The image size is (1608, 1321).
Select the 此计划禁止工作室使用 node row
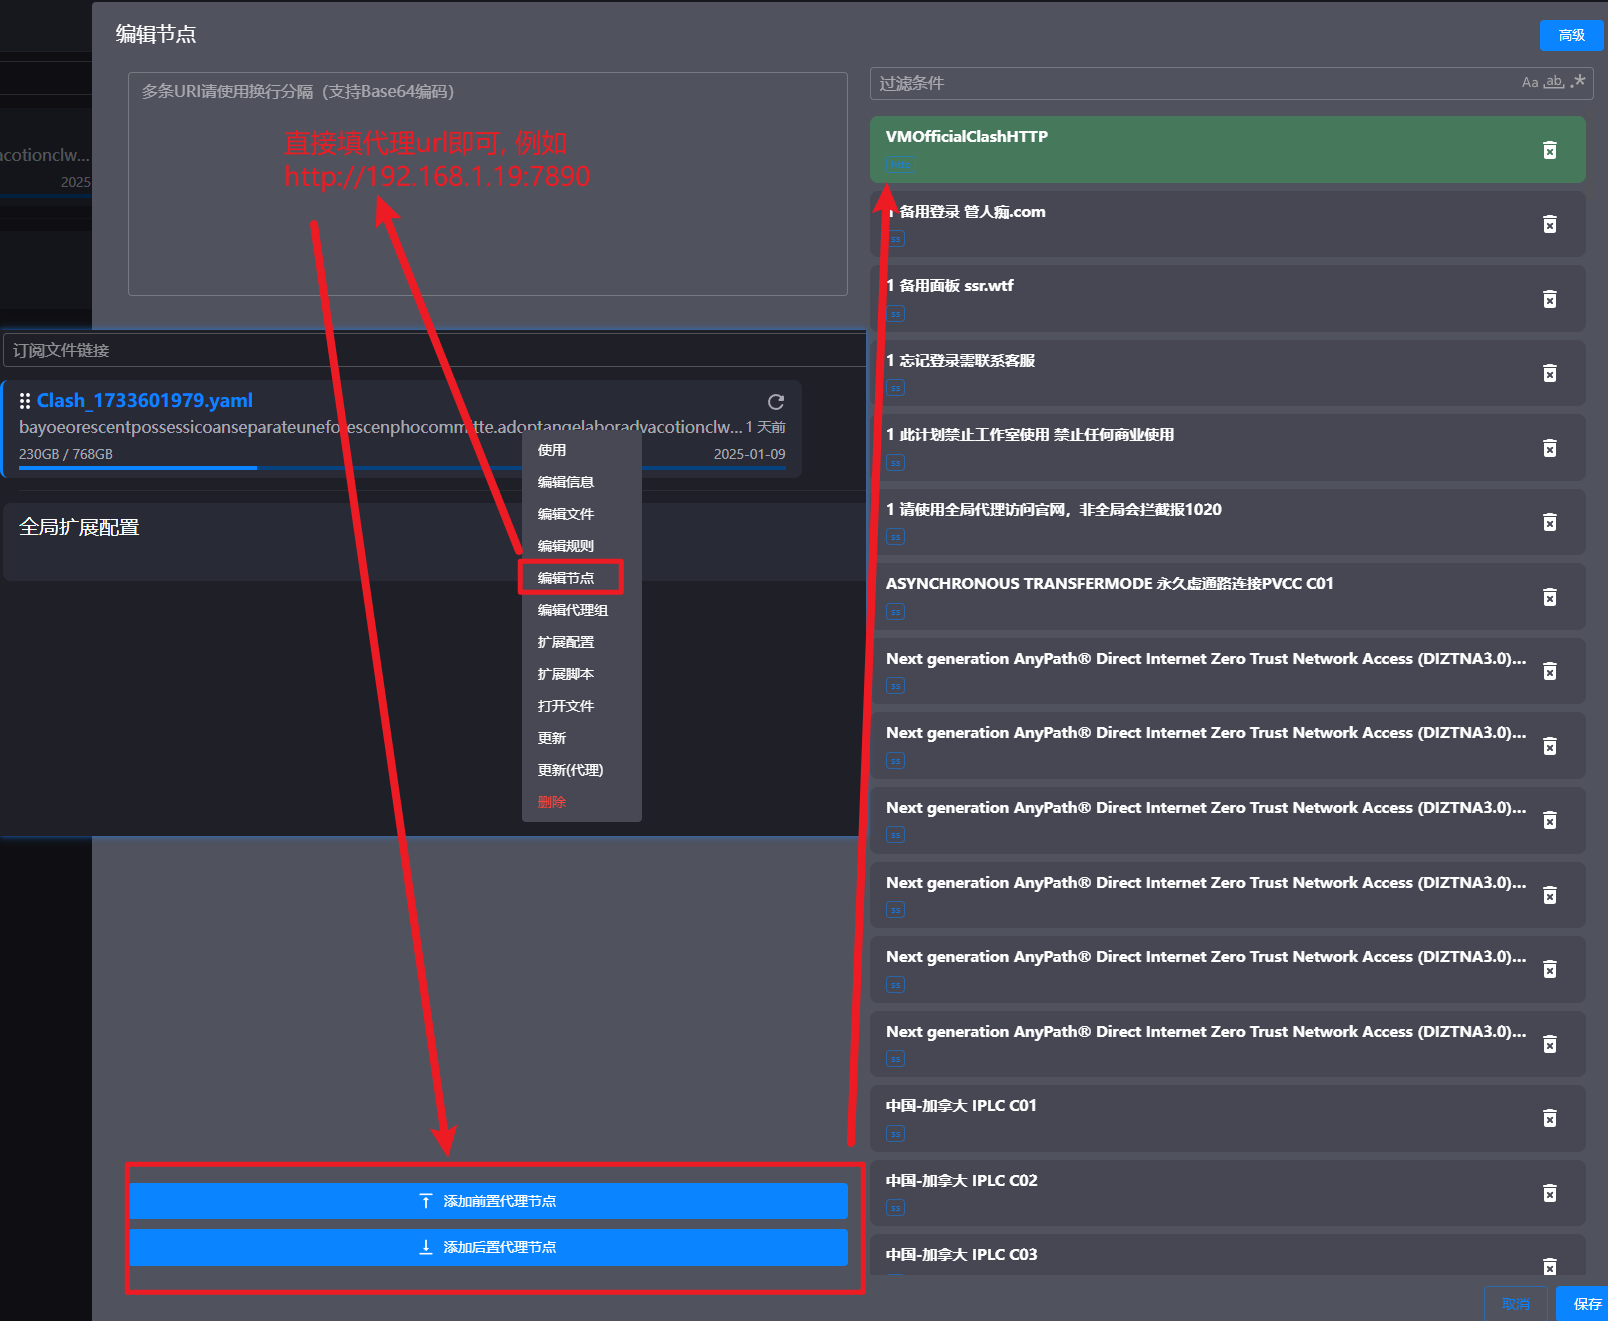1228,448
